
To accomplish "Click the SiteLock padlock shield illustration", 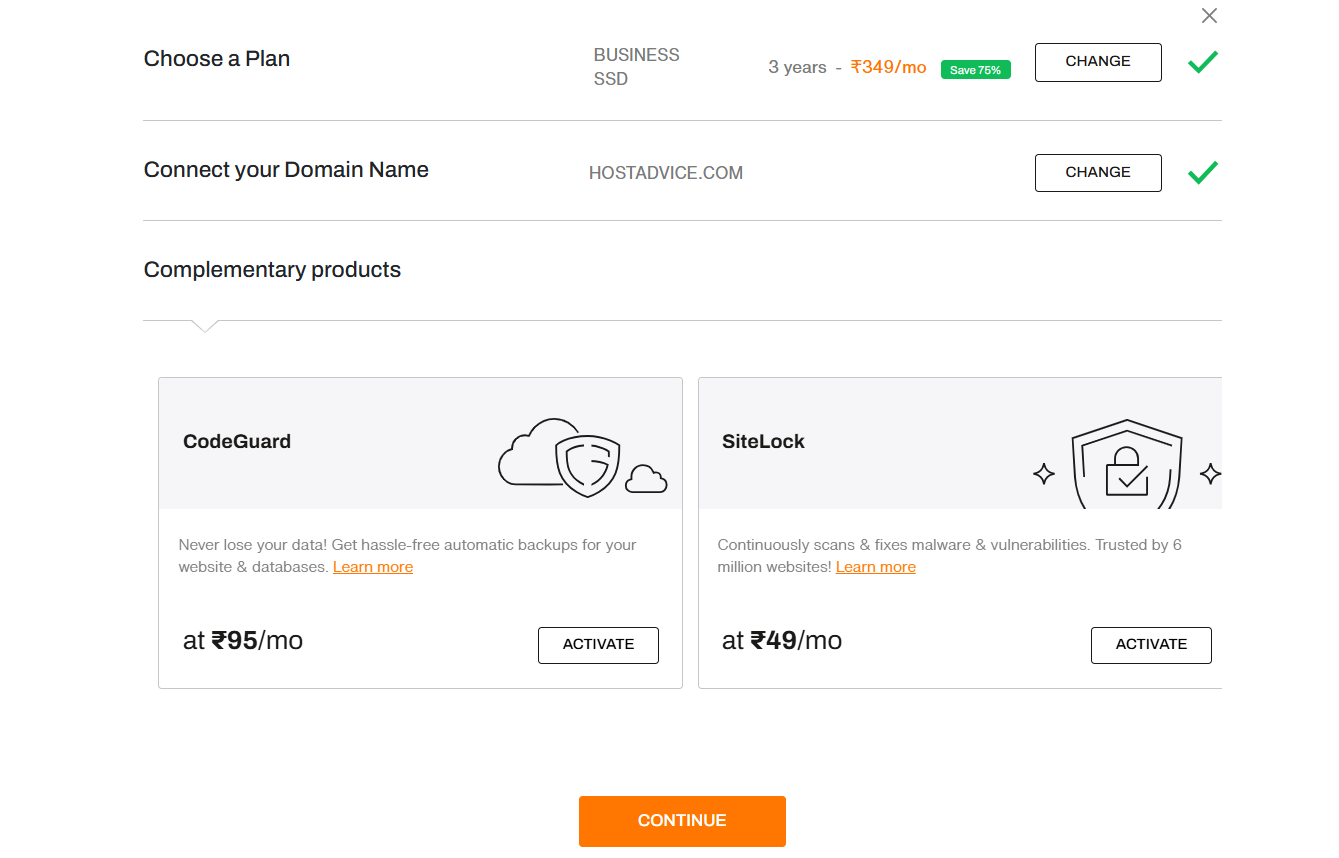I will (1127, 464).
